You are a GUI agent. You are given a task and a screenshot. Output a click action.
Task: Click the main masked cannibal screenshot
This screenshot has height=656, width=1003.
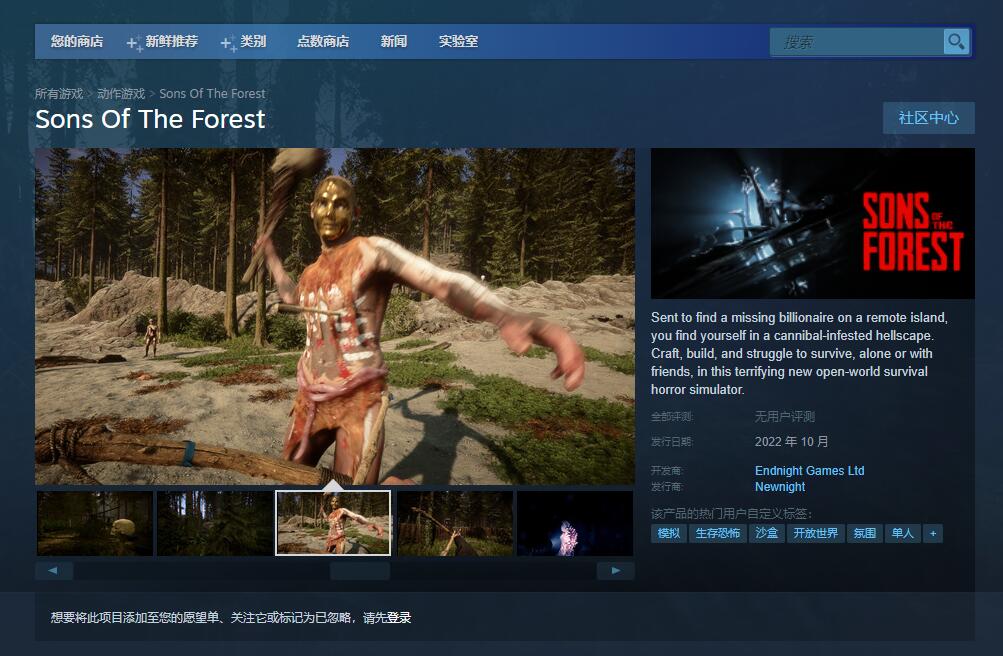click(335, 316)
